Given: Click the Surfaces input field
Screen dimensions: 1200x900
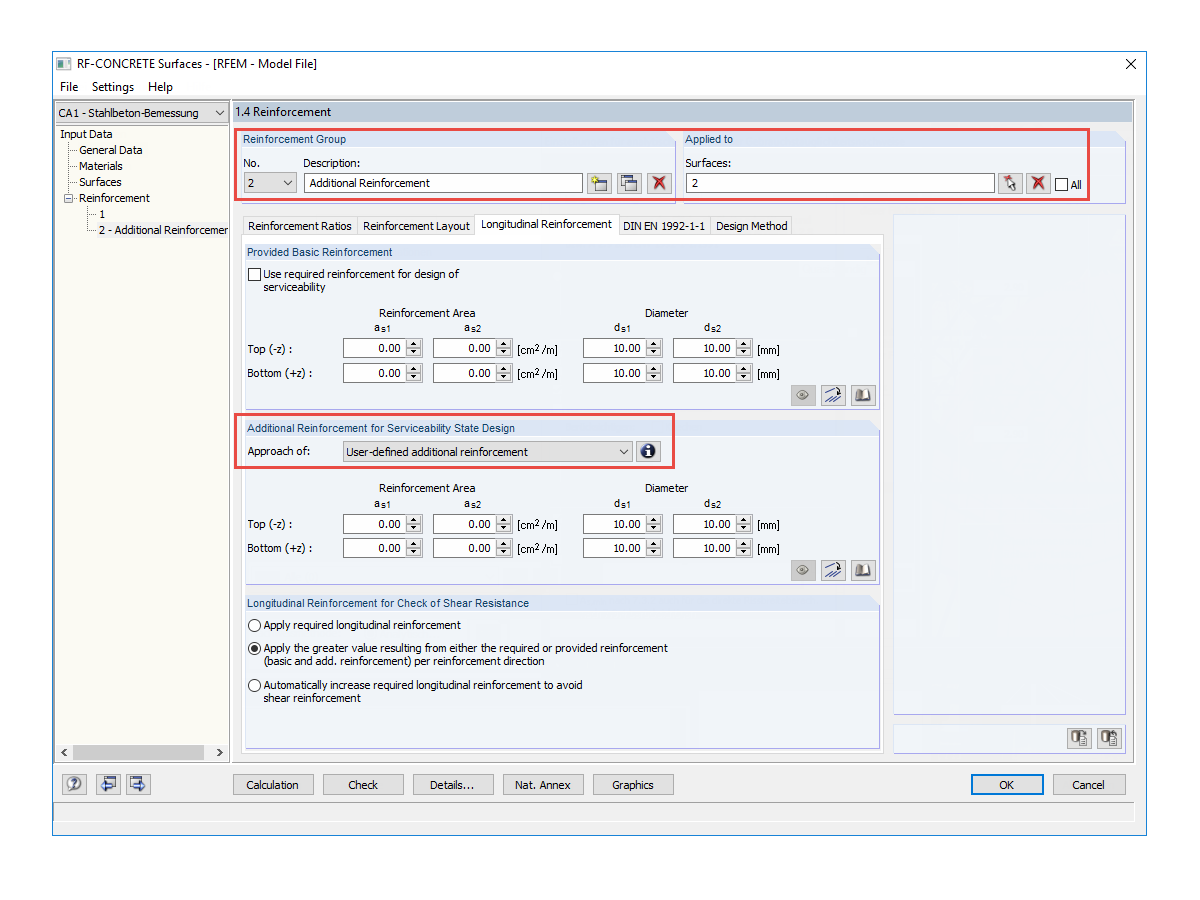Looking at the screenshot, I should click(840, 183).
